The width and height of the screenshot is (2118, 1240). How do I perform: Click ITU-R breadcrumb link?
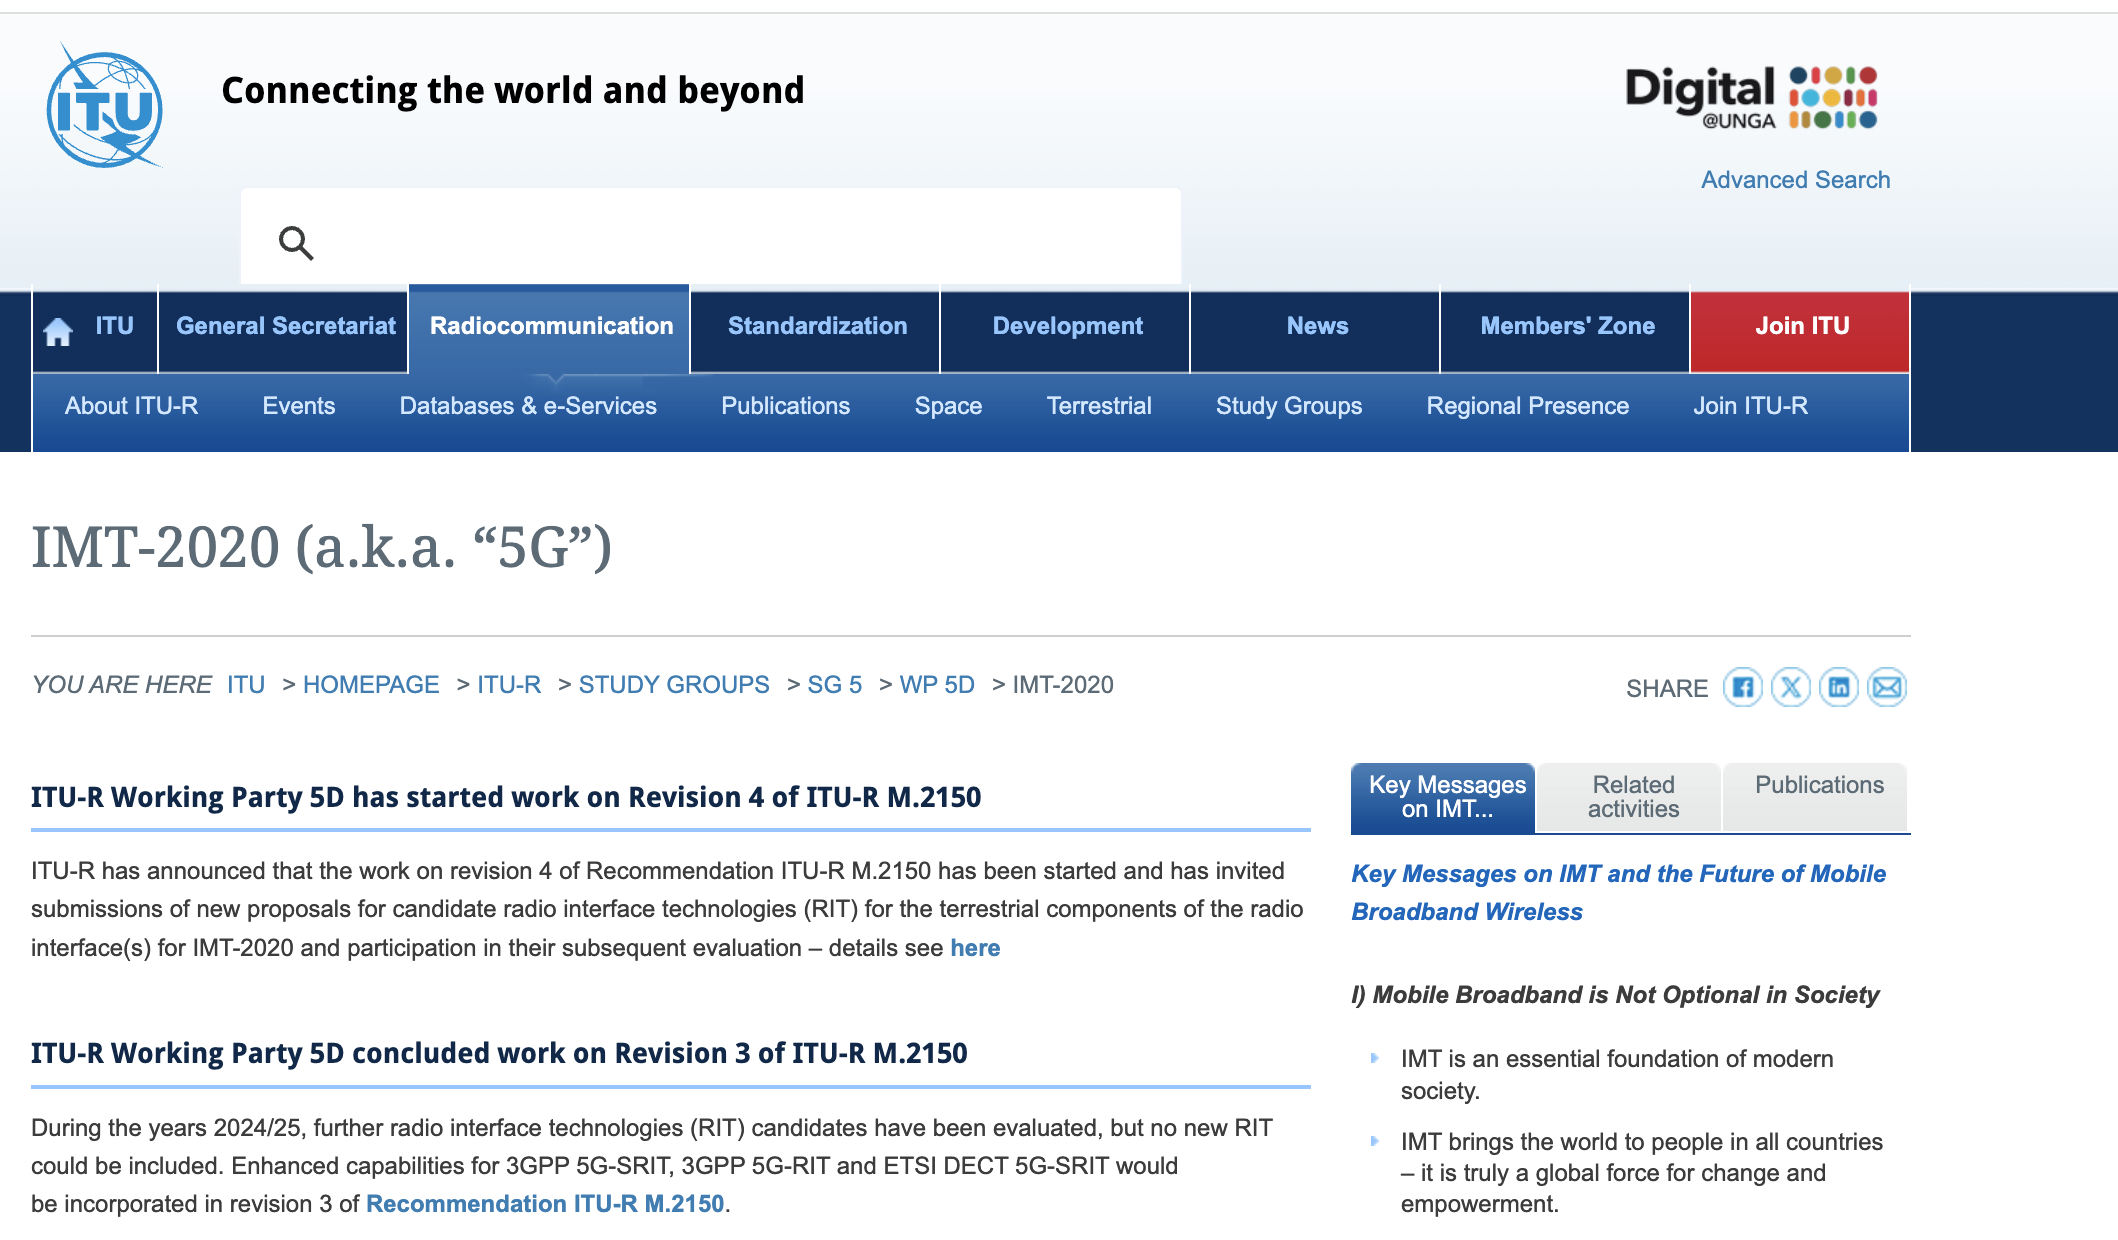509,685
